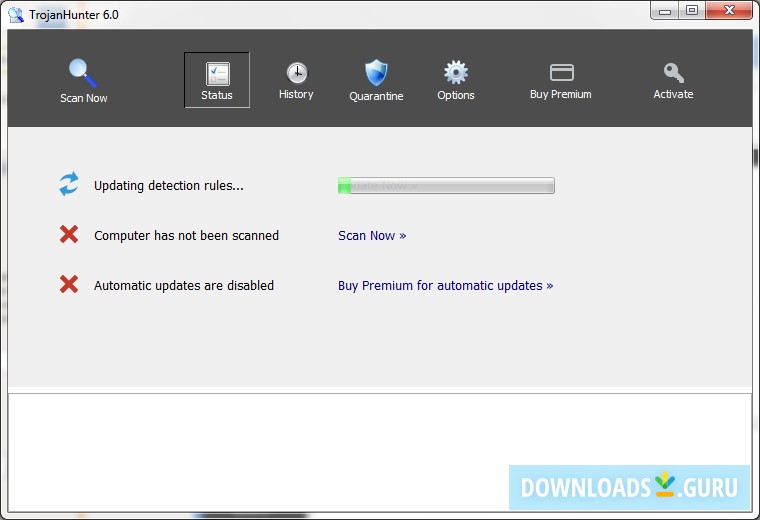Select 'Automatic updates are disabled' text
This screenshot has width=760, height=520.
pyautogui.click(x=184, y=285)
